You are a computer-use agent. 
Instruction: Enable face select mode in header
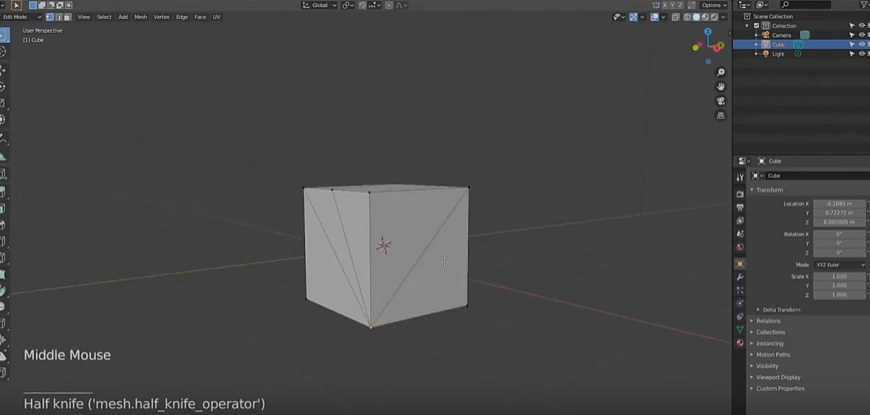[66, 17]
